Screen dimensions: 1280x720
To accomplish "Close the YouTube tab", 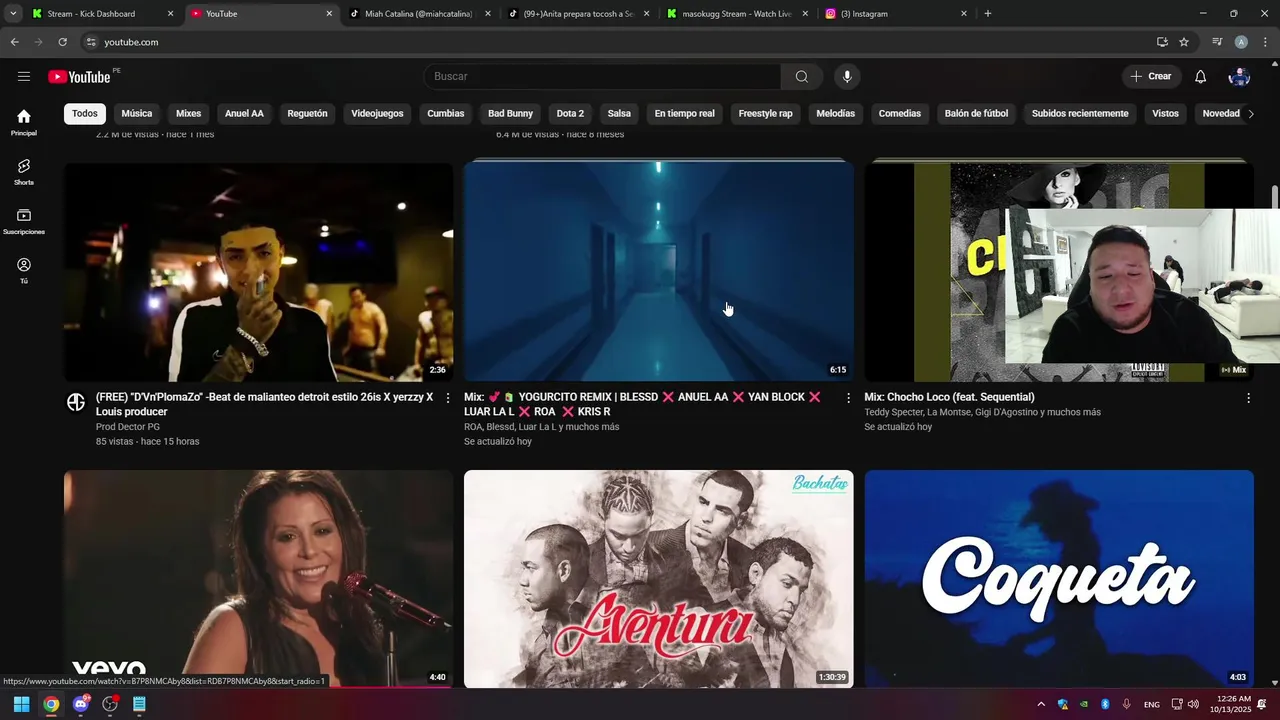I will [329, 14].
